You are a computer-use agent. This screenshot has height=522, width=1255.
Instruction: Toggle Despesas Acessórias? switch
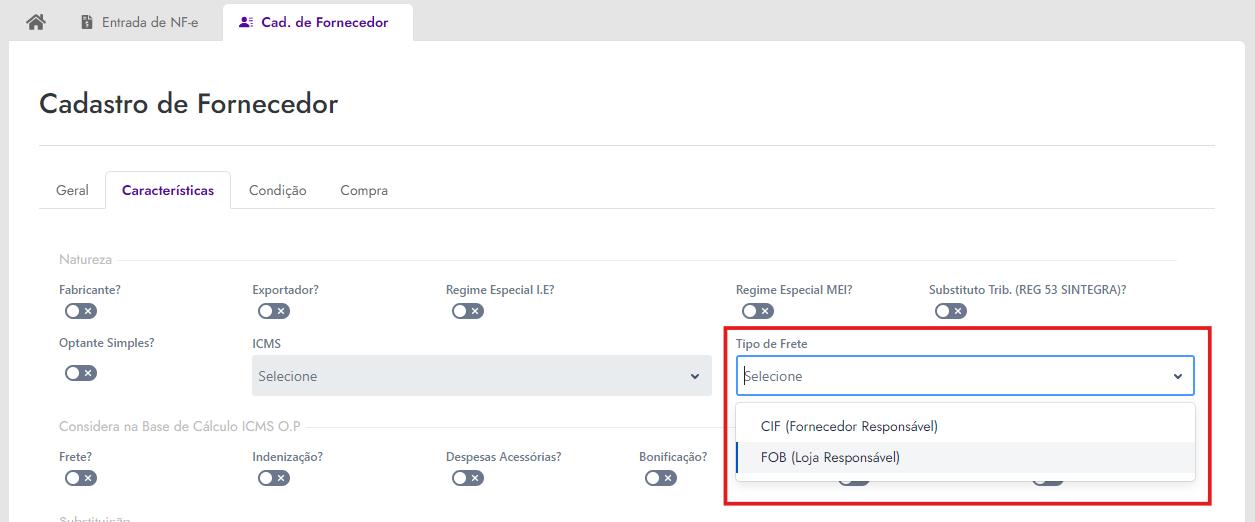(x=467, y=478)
